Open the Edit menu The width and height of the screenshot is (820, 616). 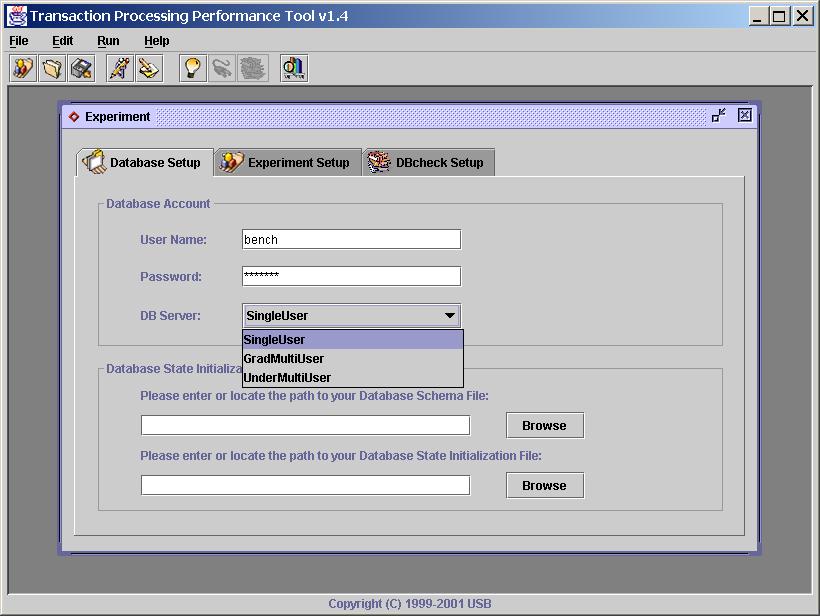[63, 41]
